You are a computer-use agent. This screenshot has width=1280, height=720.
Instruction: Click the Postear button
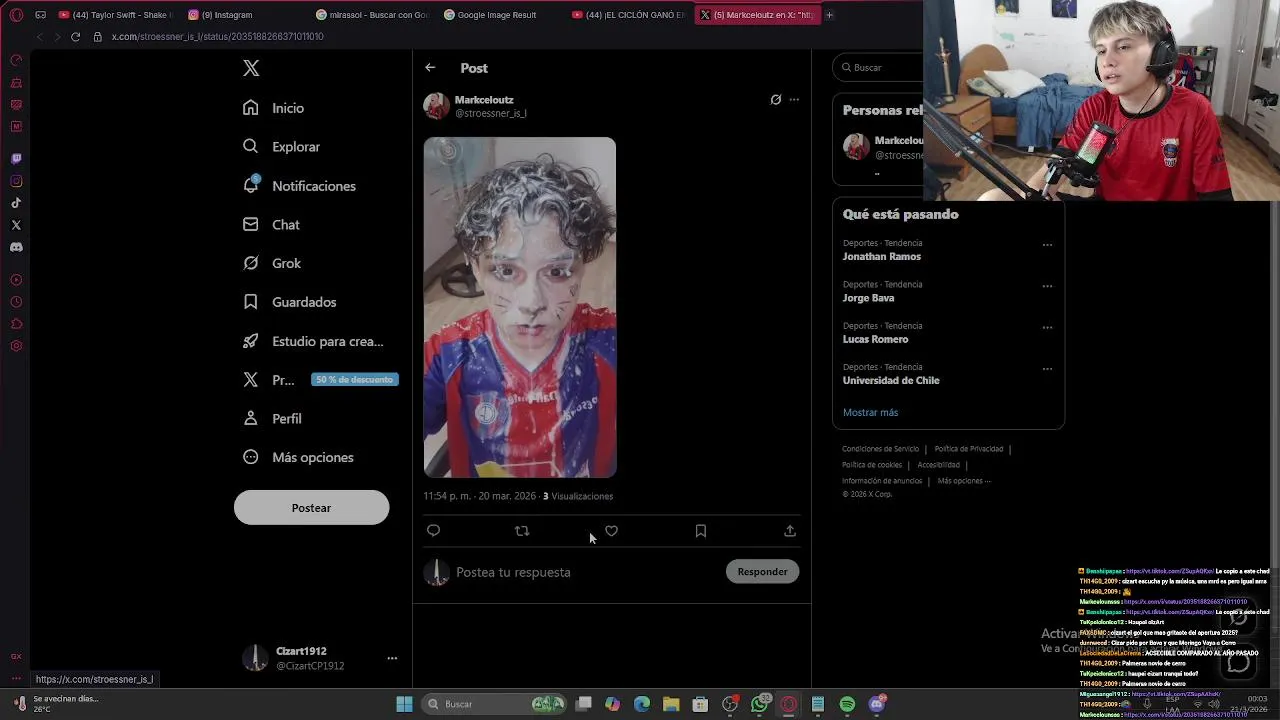click(x=311, y=508)
